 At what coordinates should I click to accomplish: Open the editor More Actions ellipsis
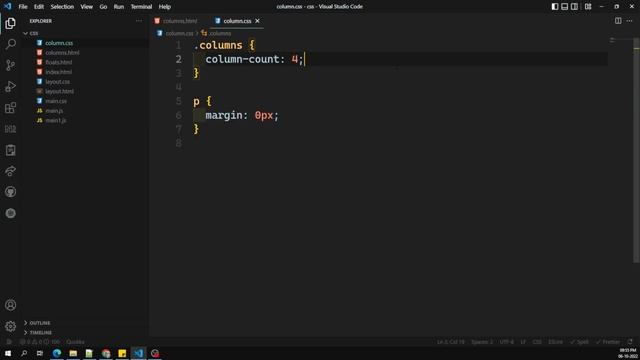pyautogui.click(x=629, y=21)
